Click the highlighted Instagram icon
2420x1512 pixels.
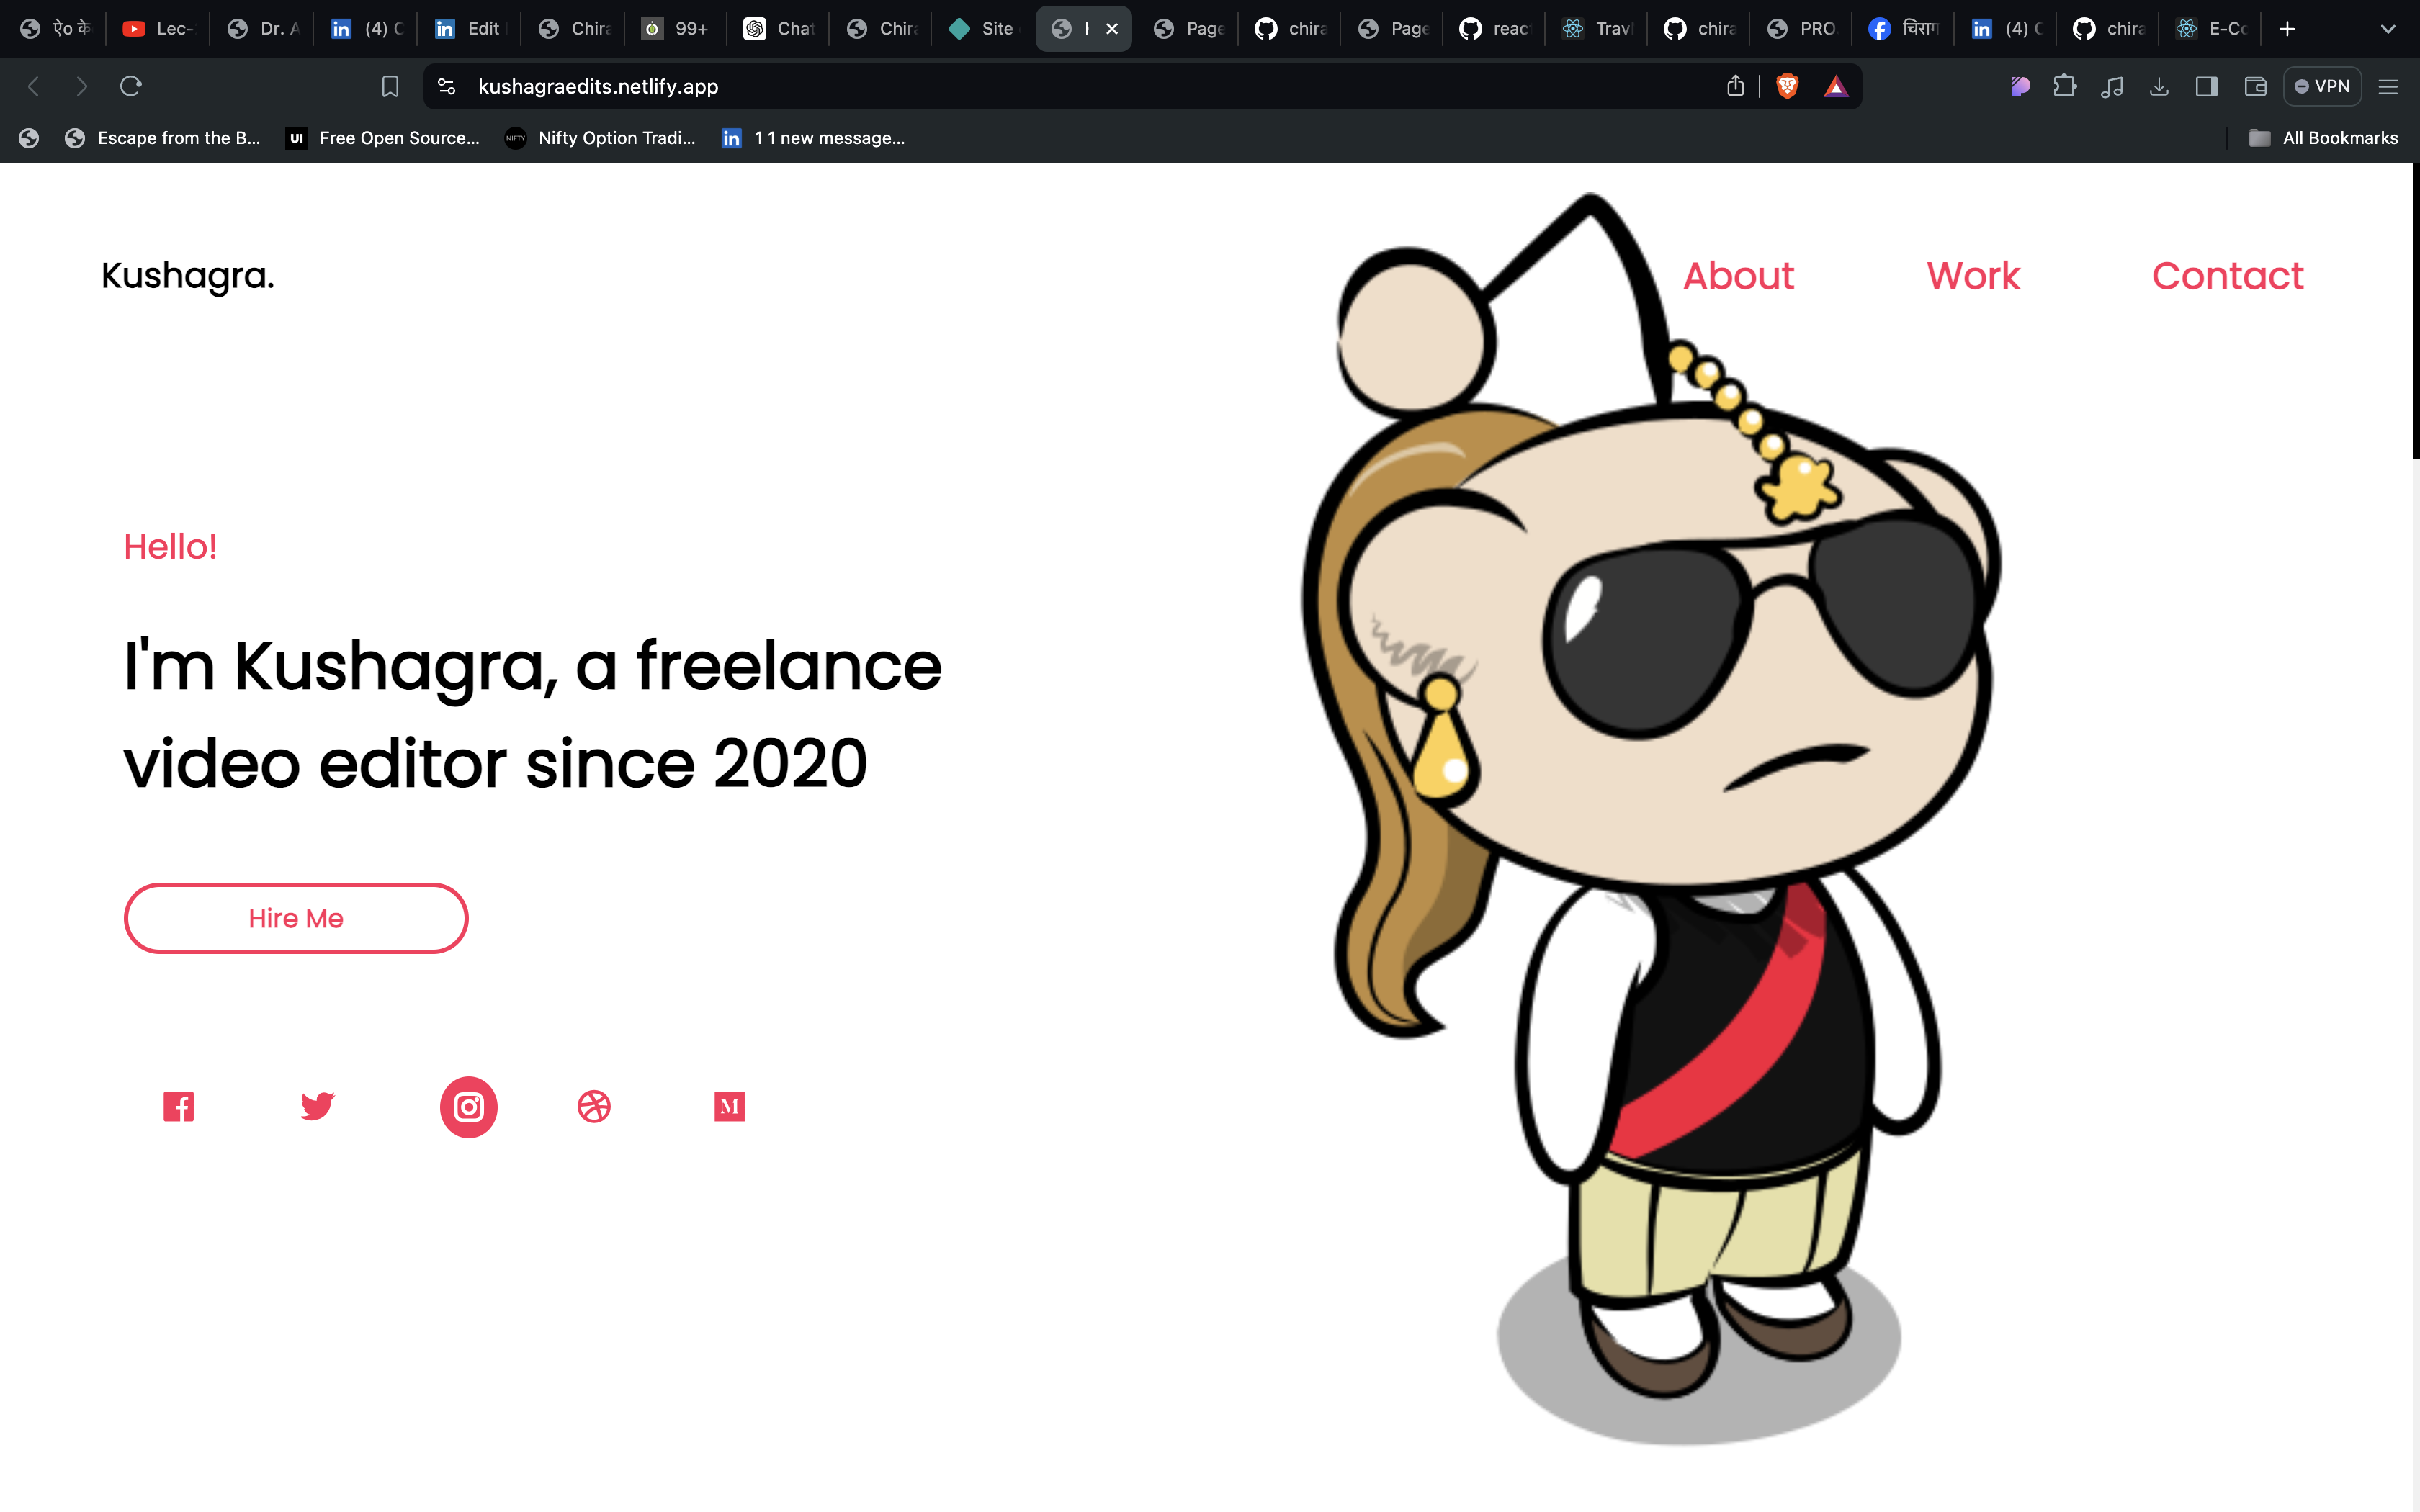(x=468, y=1106)
